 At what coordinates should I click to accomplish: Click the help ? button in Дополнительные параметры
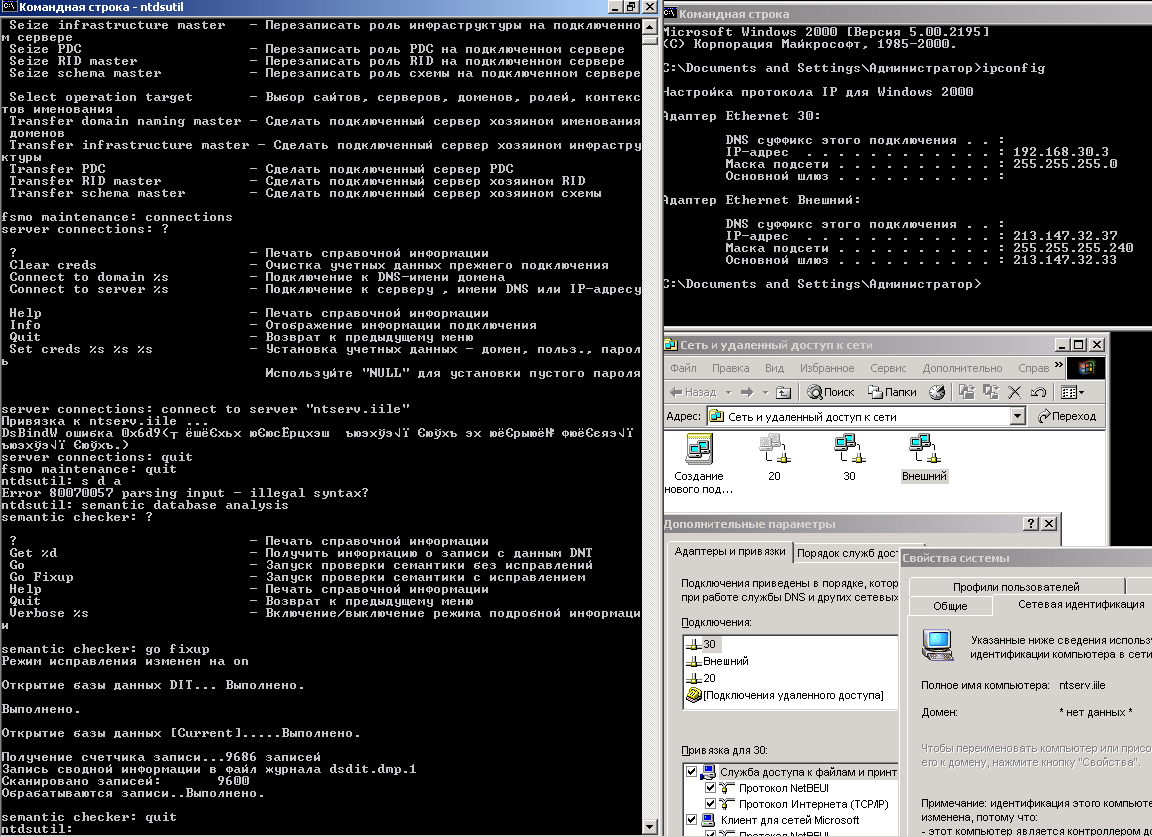coord(1031,523)
